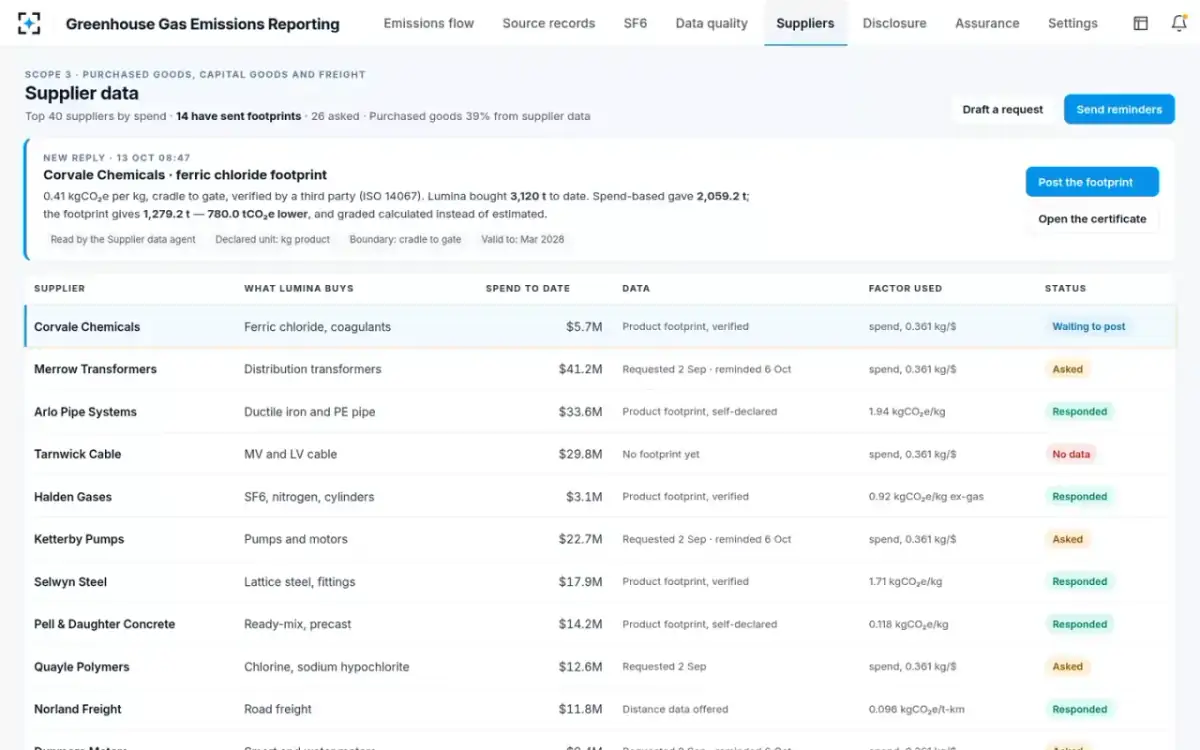Select Ketterby Pumps supplier name
The height and width of the screenshot is (750, 1200).
pyautogui.click(x=79, y=539)
